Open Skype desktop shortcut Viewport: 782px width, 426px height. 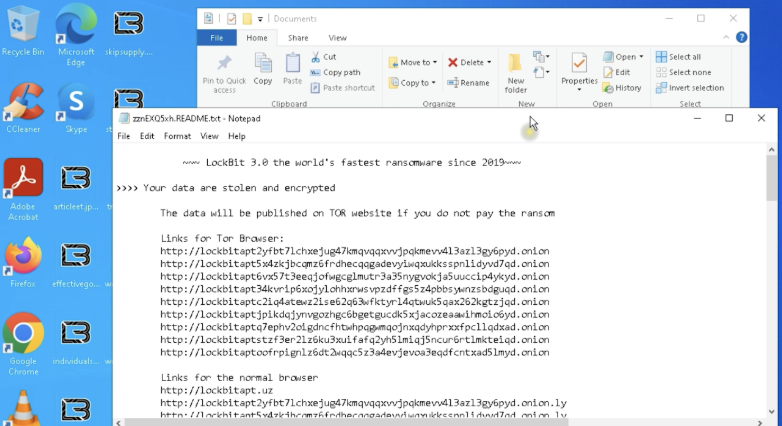pos(76,108)
